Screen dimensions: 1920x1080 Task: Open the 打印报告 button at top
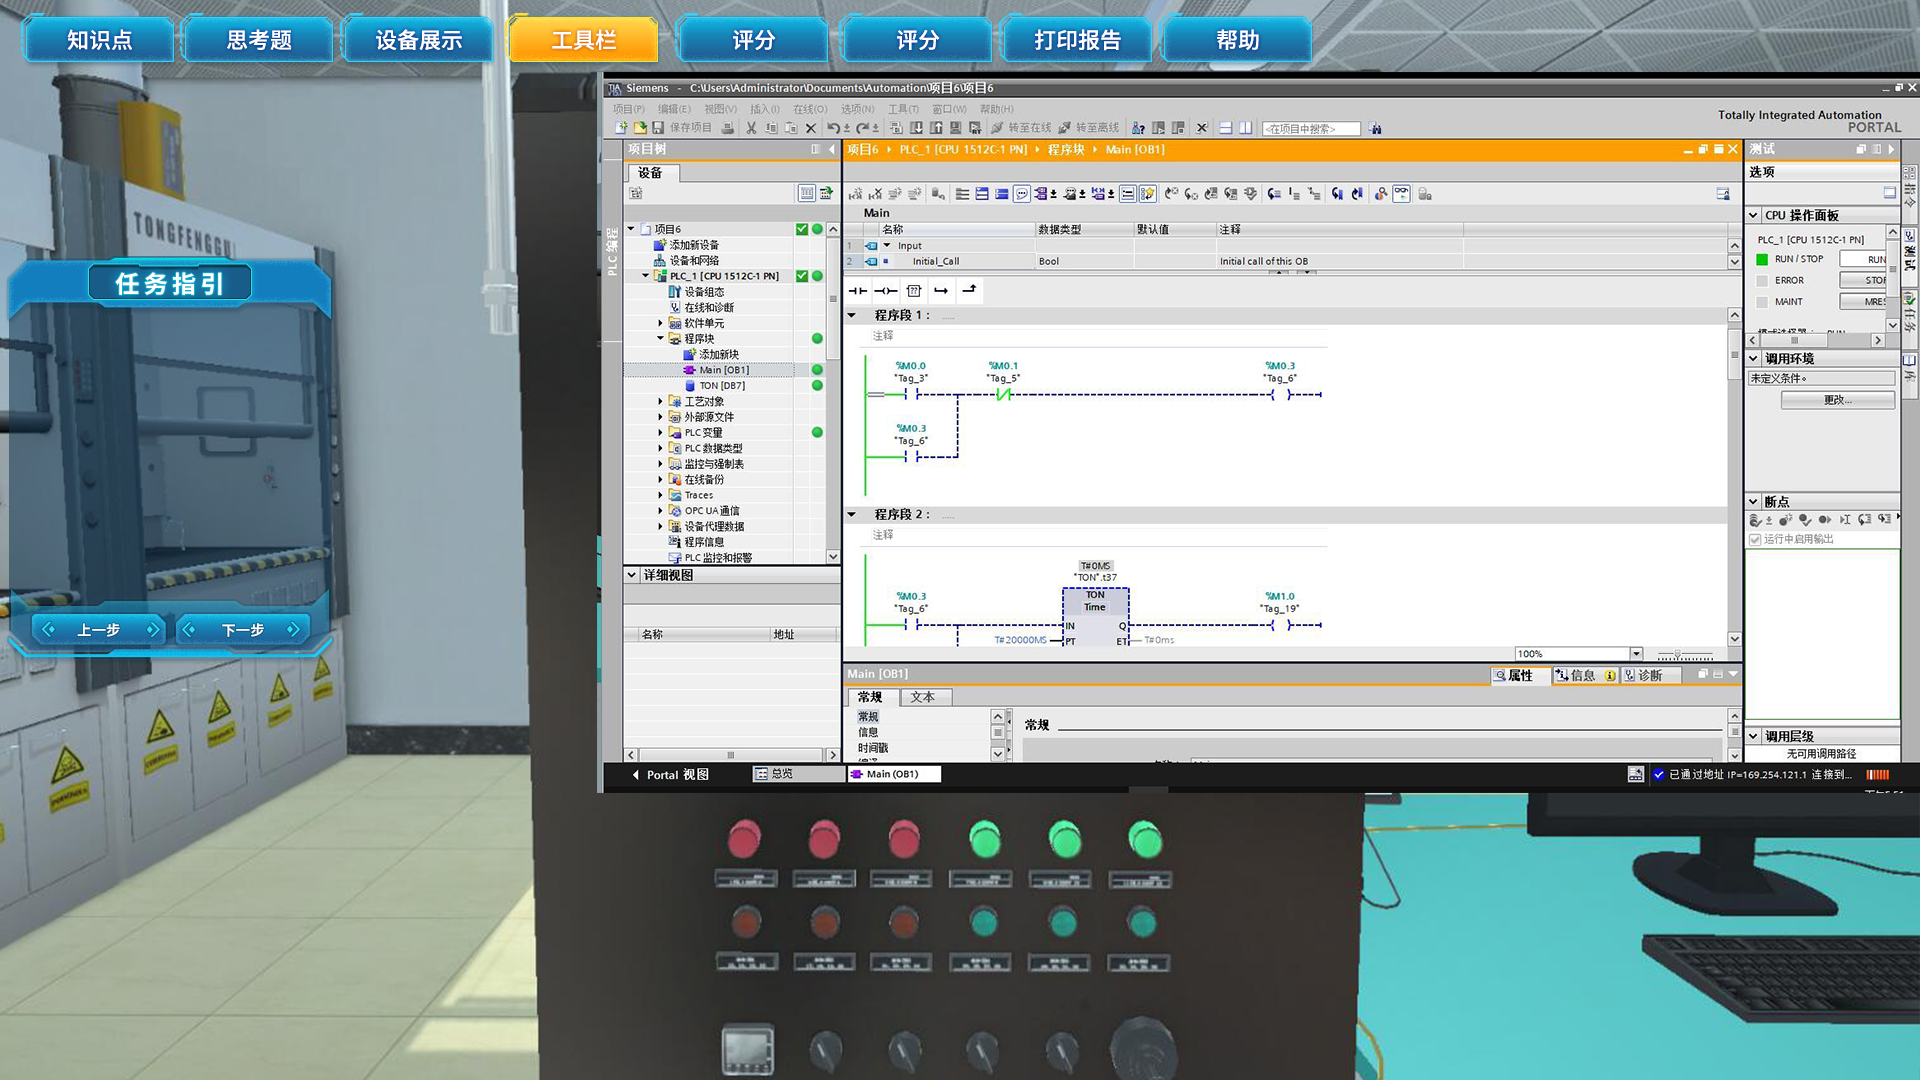point(1077,40)
